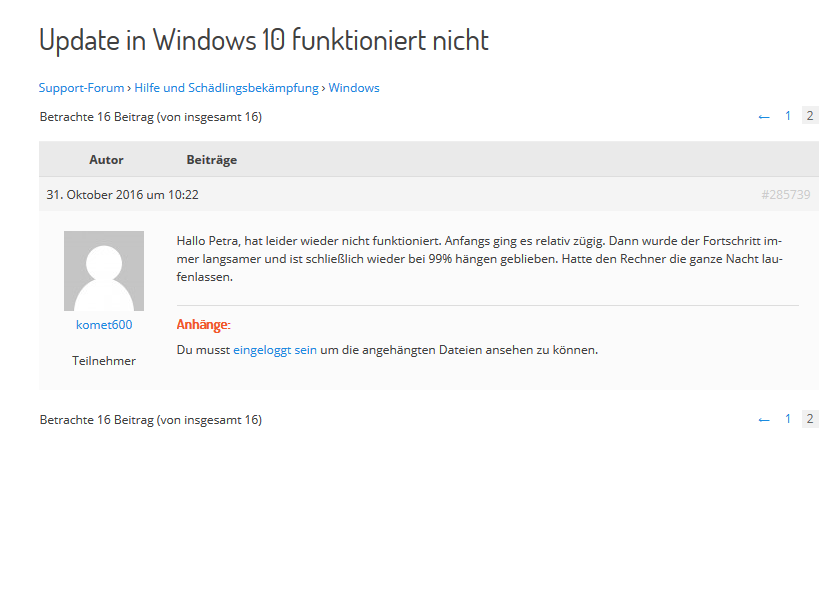Click the top previous-page arrow
Viewport: 825px width, 615px height.
pyautogui.click(x=764, y=117)
